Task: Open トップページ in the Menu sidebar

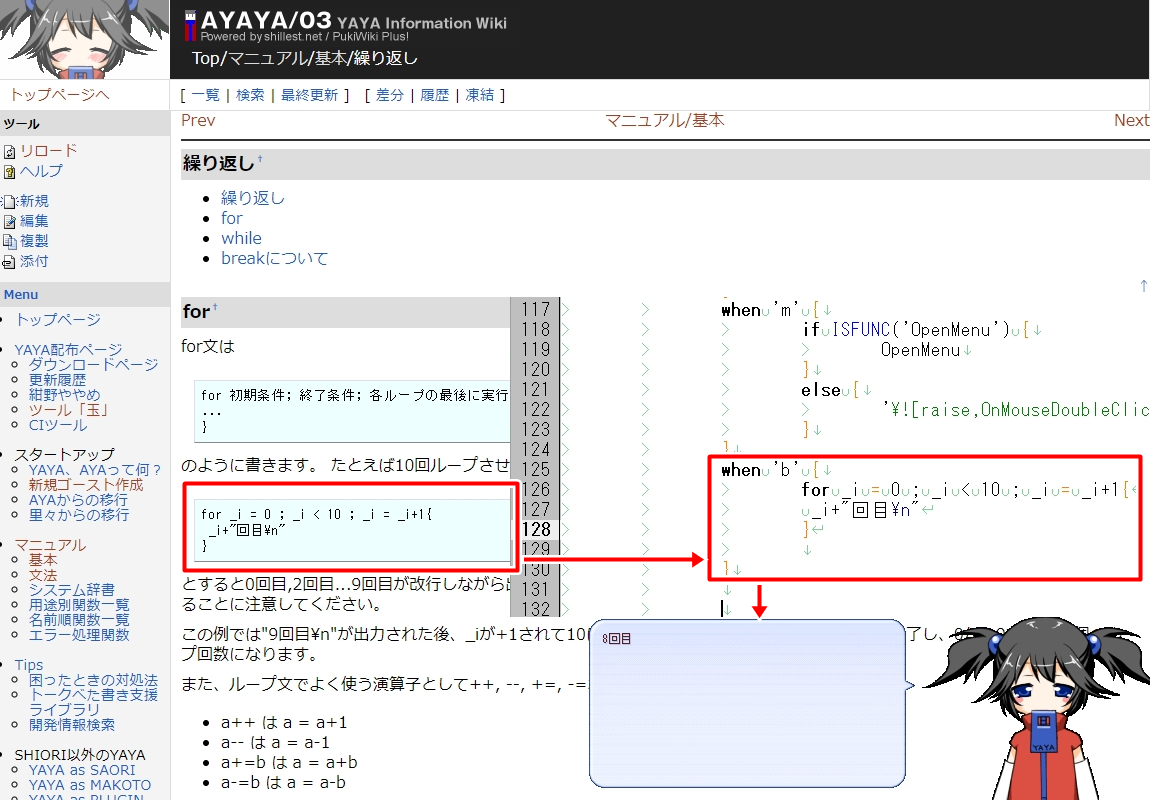Action: (58, 320)
